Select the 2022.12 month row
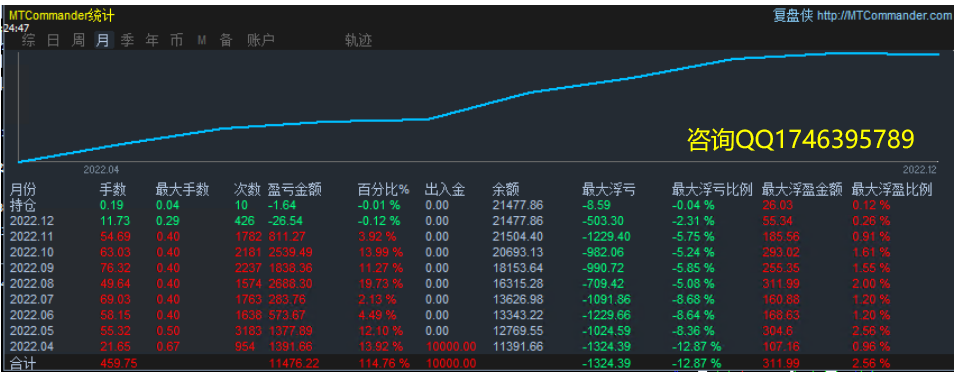Image resolution: width=957 pixels, height=372 pixels. click(x=478, y=221)
